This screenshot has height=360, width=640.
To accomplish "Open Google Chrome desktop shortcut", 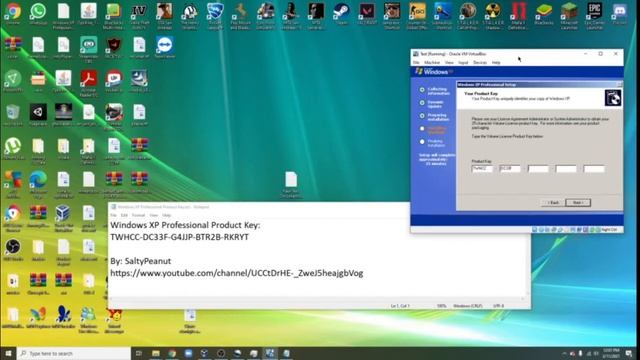I will click(13, 11).
